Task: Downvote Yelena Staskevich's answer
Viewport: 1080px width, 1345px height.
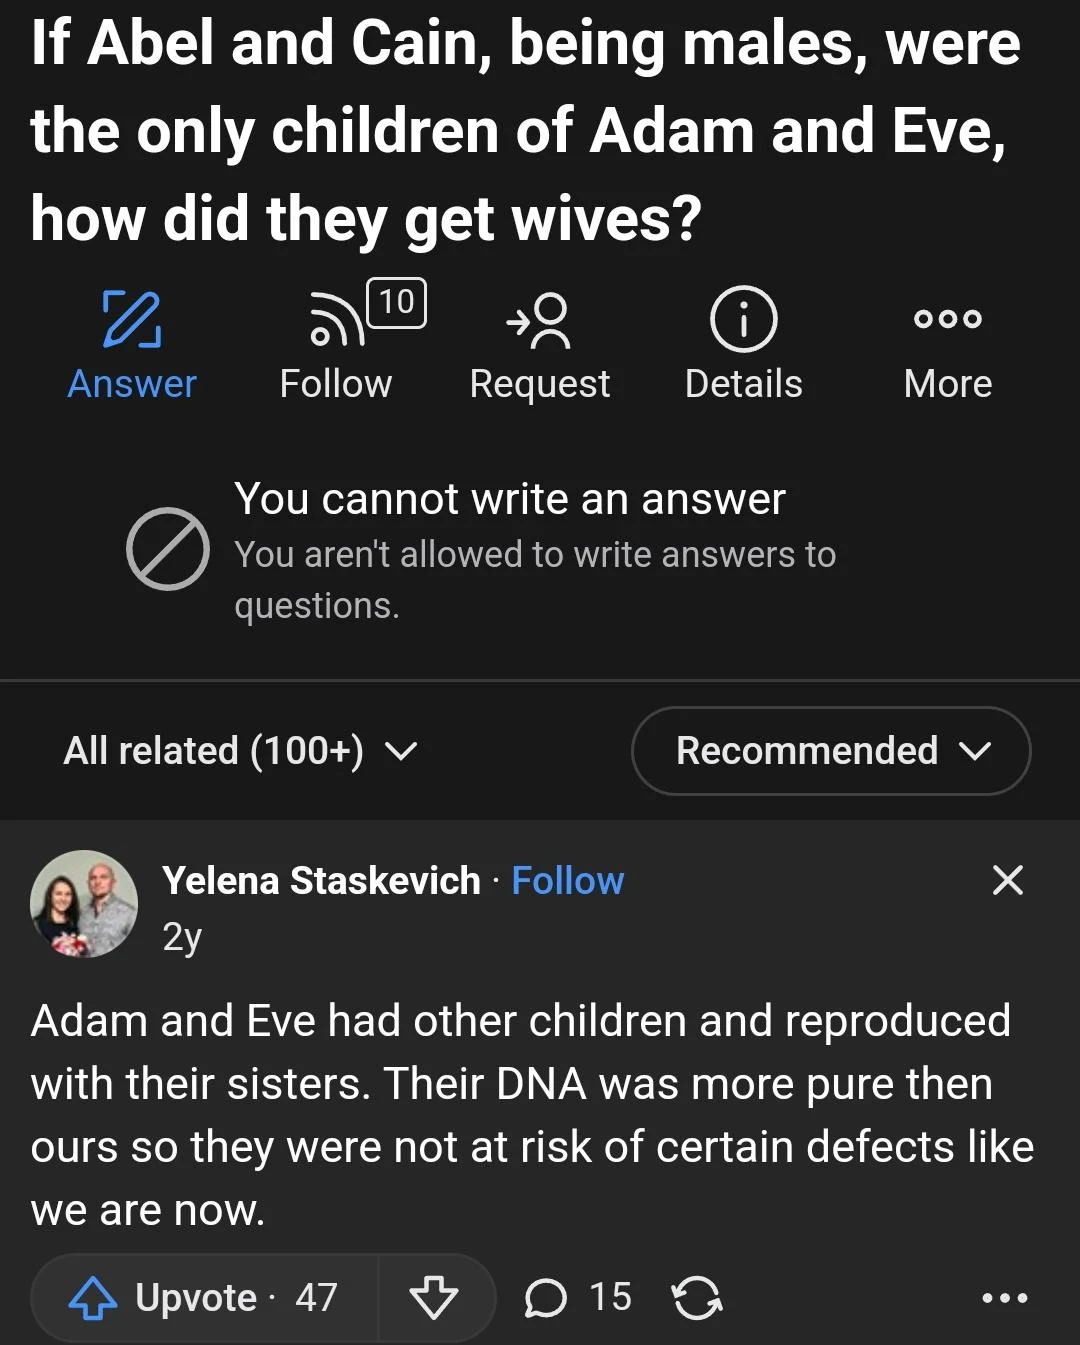Action: 434,1298
